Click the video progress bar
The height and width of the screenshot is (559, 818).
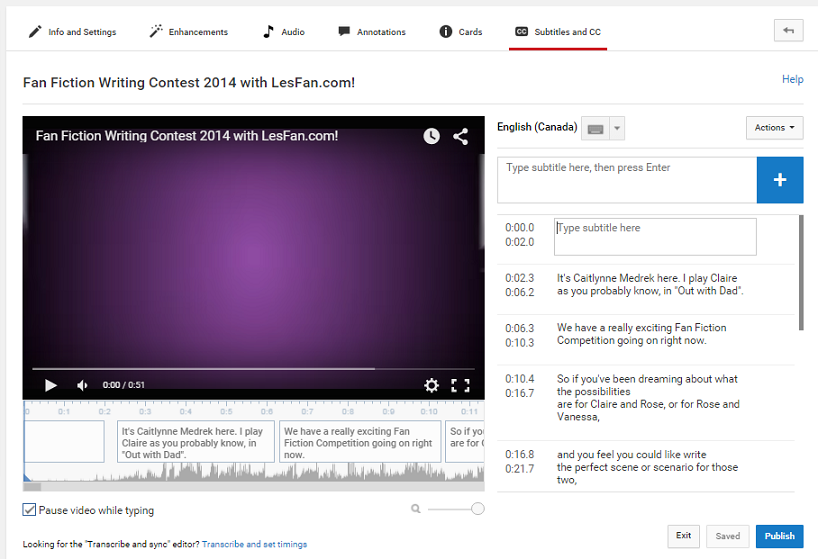coord(254,369)
